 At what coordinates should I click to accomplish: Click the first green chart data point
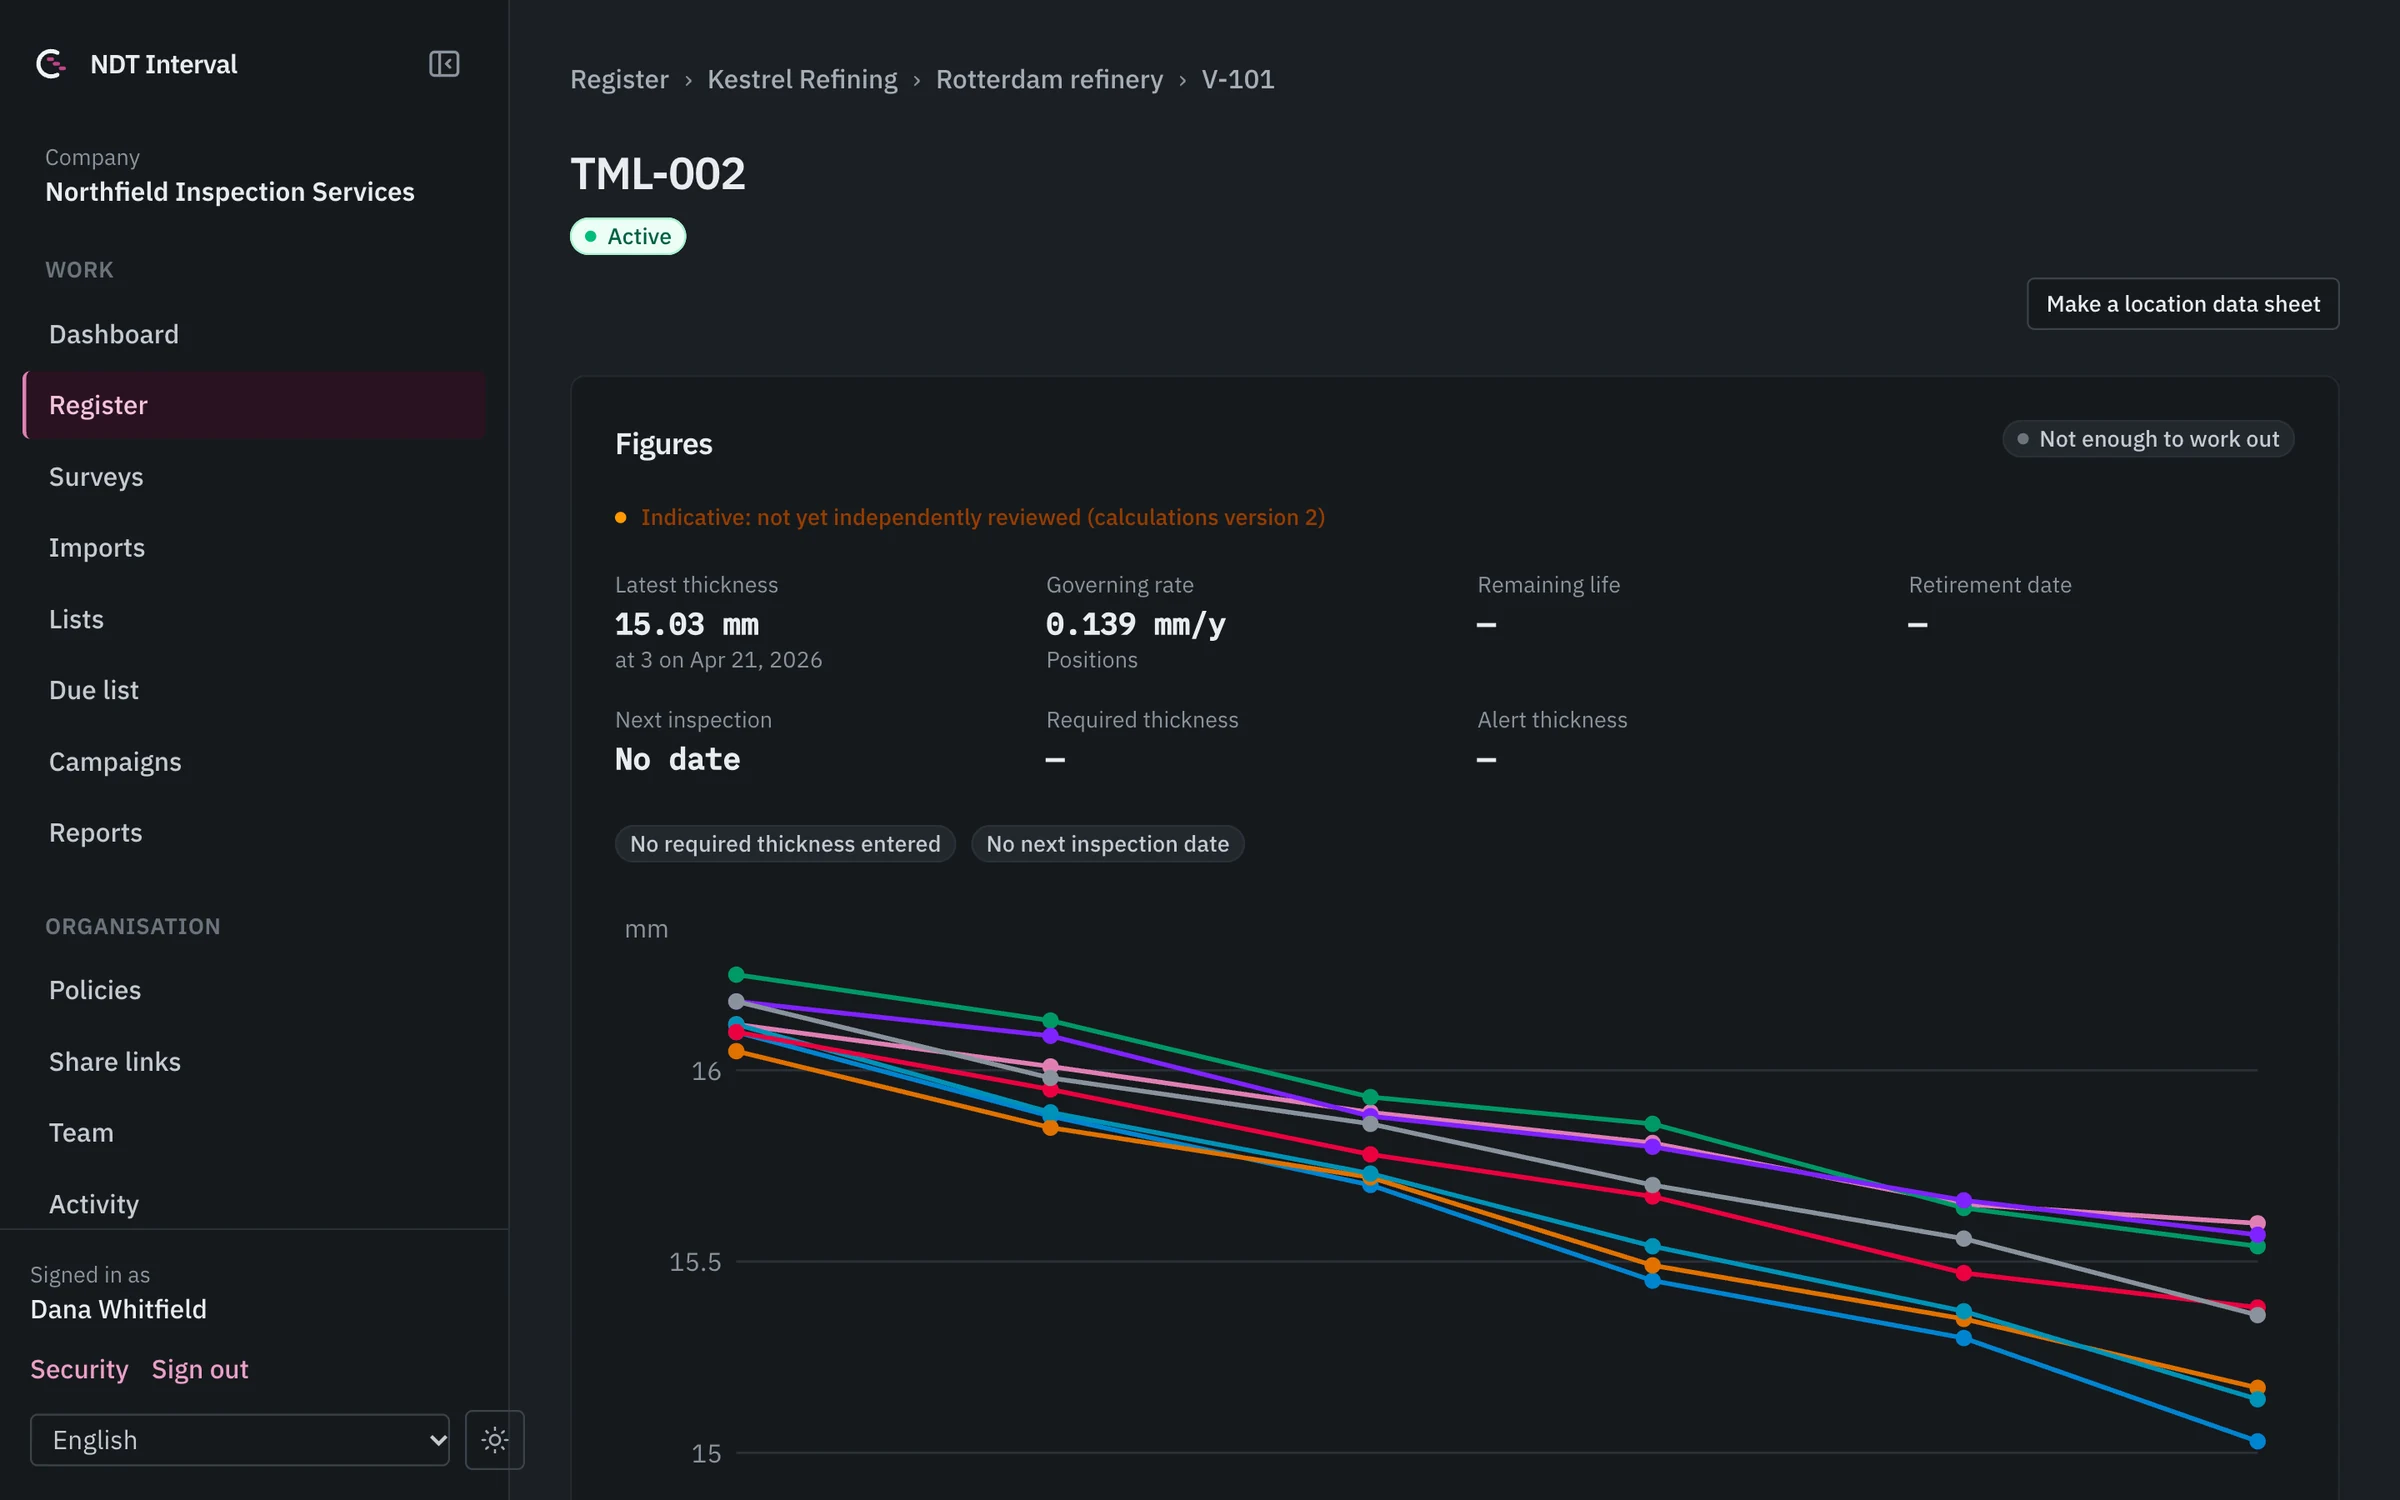coord(737,974)
